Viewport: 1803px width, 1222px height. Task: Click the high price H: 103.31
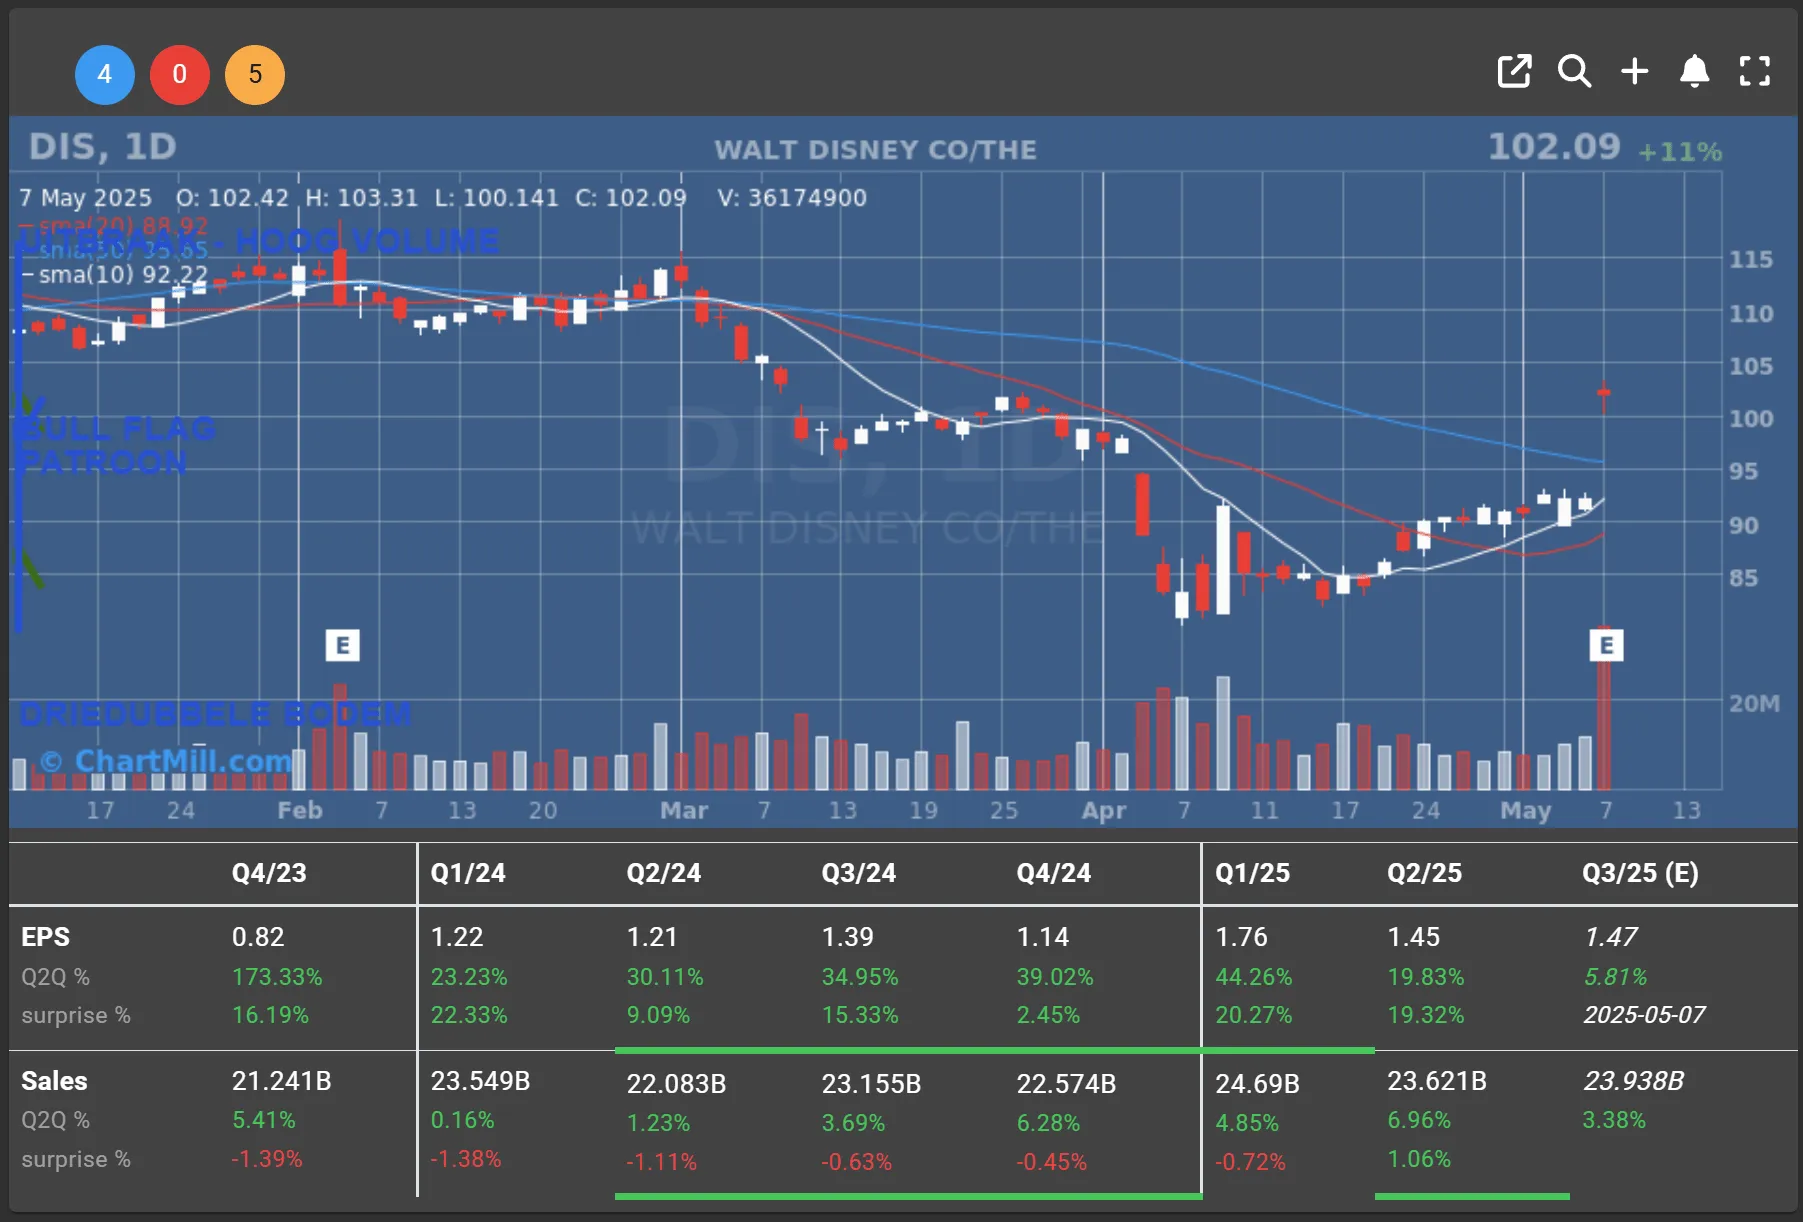click(361, 198)
